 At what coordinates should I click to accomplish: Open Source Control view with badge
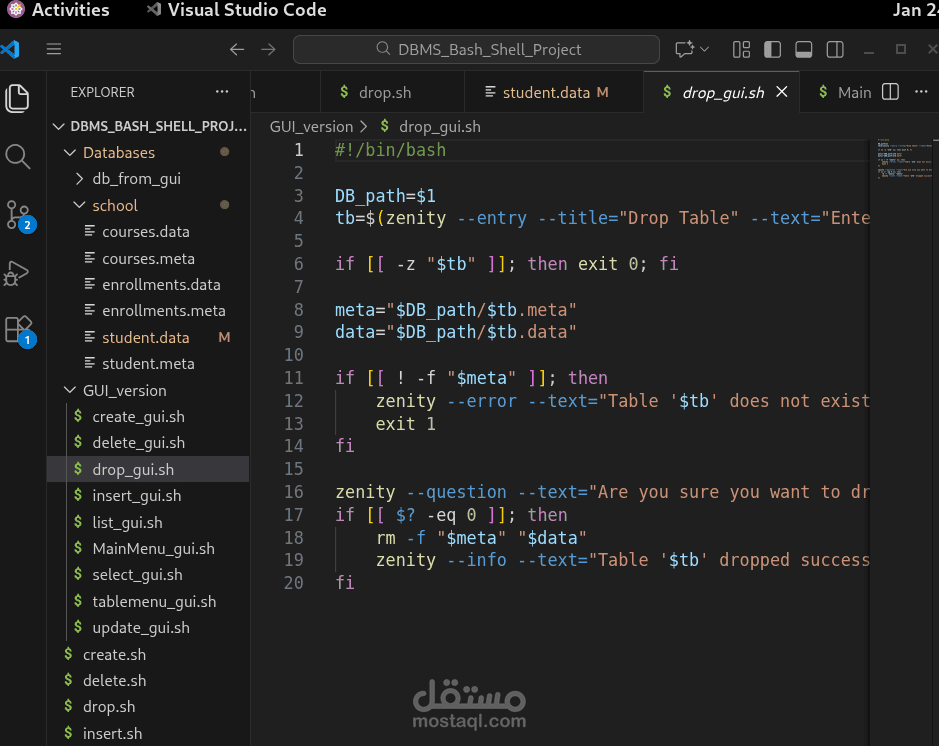tap(18, 214)
